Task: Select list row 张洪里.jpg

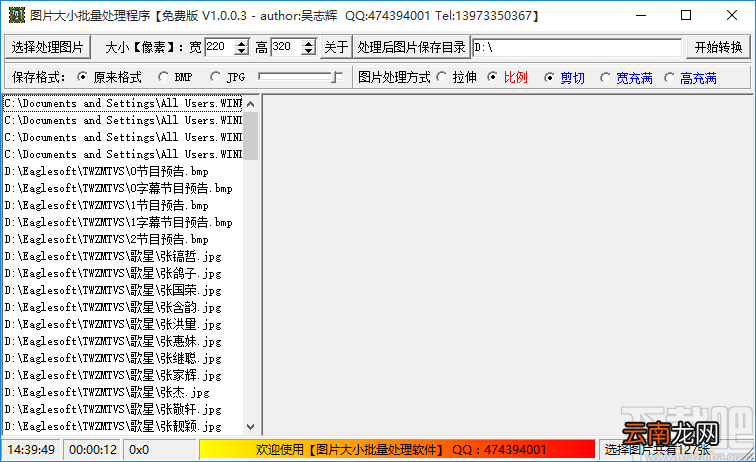Action: tap(123, 324)
